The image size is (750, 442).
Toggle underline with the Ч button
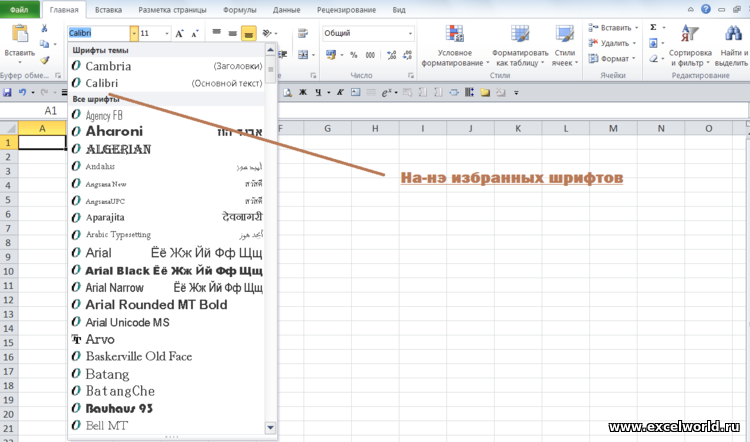319,92
